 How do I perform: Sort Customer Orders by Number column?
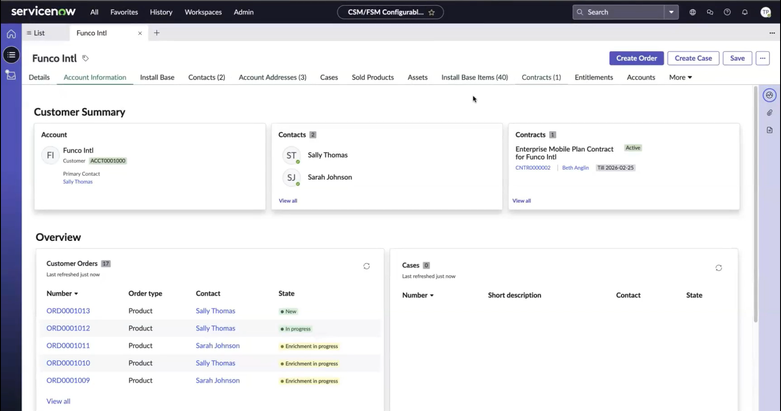tap(62, 293)
